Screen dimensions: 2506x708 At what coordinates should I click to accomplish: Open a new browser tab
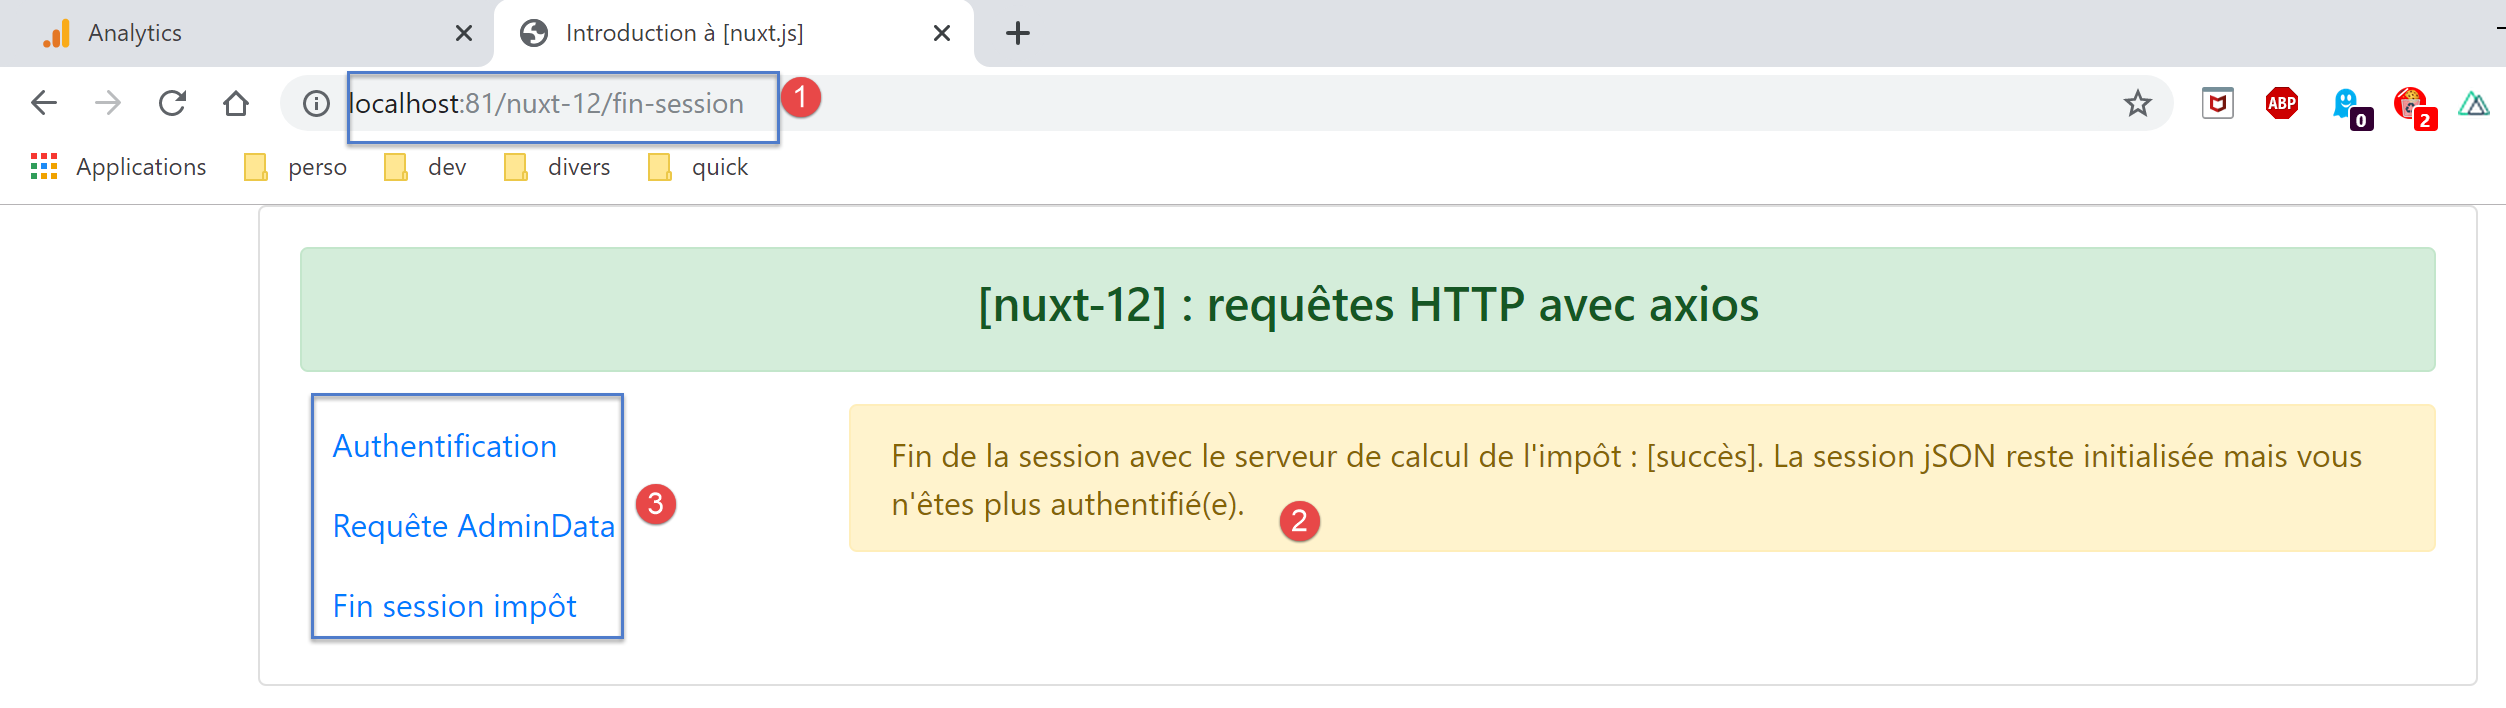[x=1017, y=33]
